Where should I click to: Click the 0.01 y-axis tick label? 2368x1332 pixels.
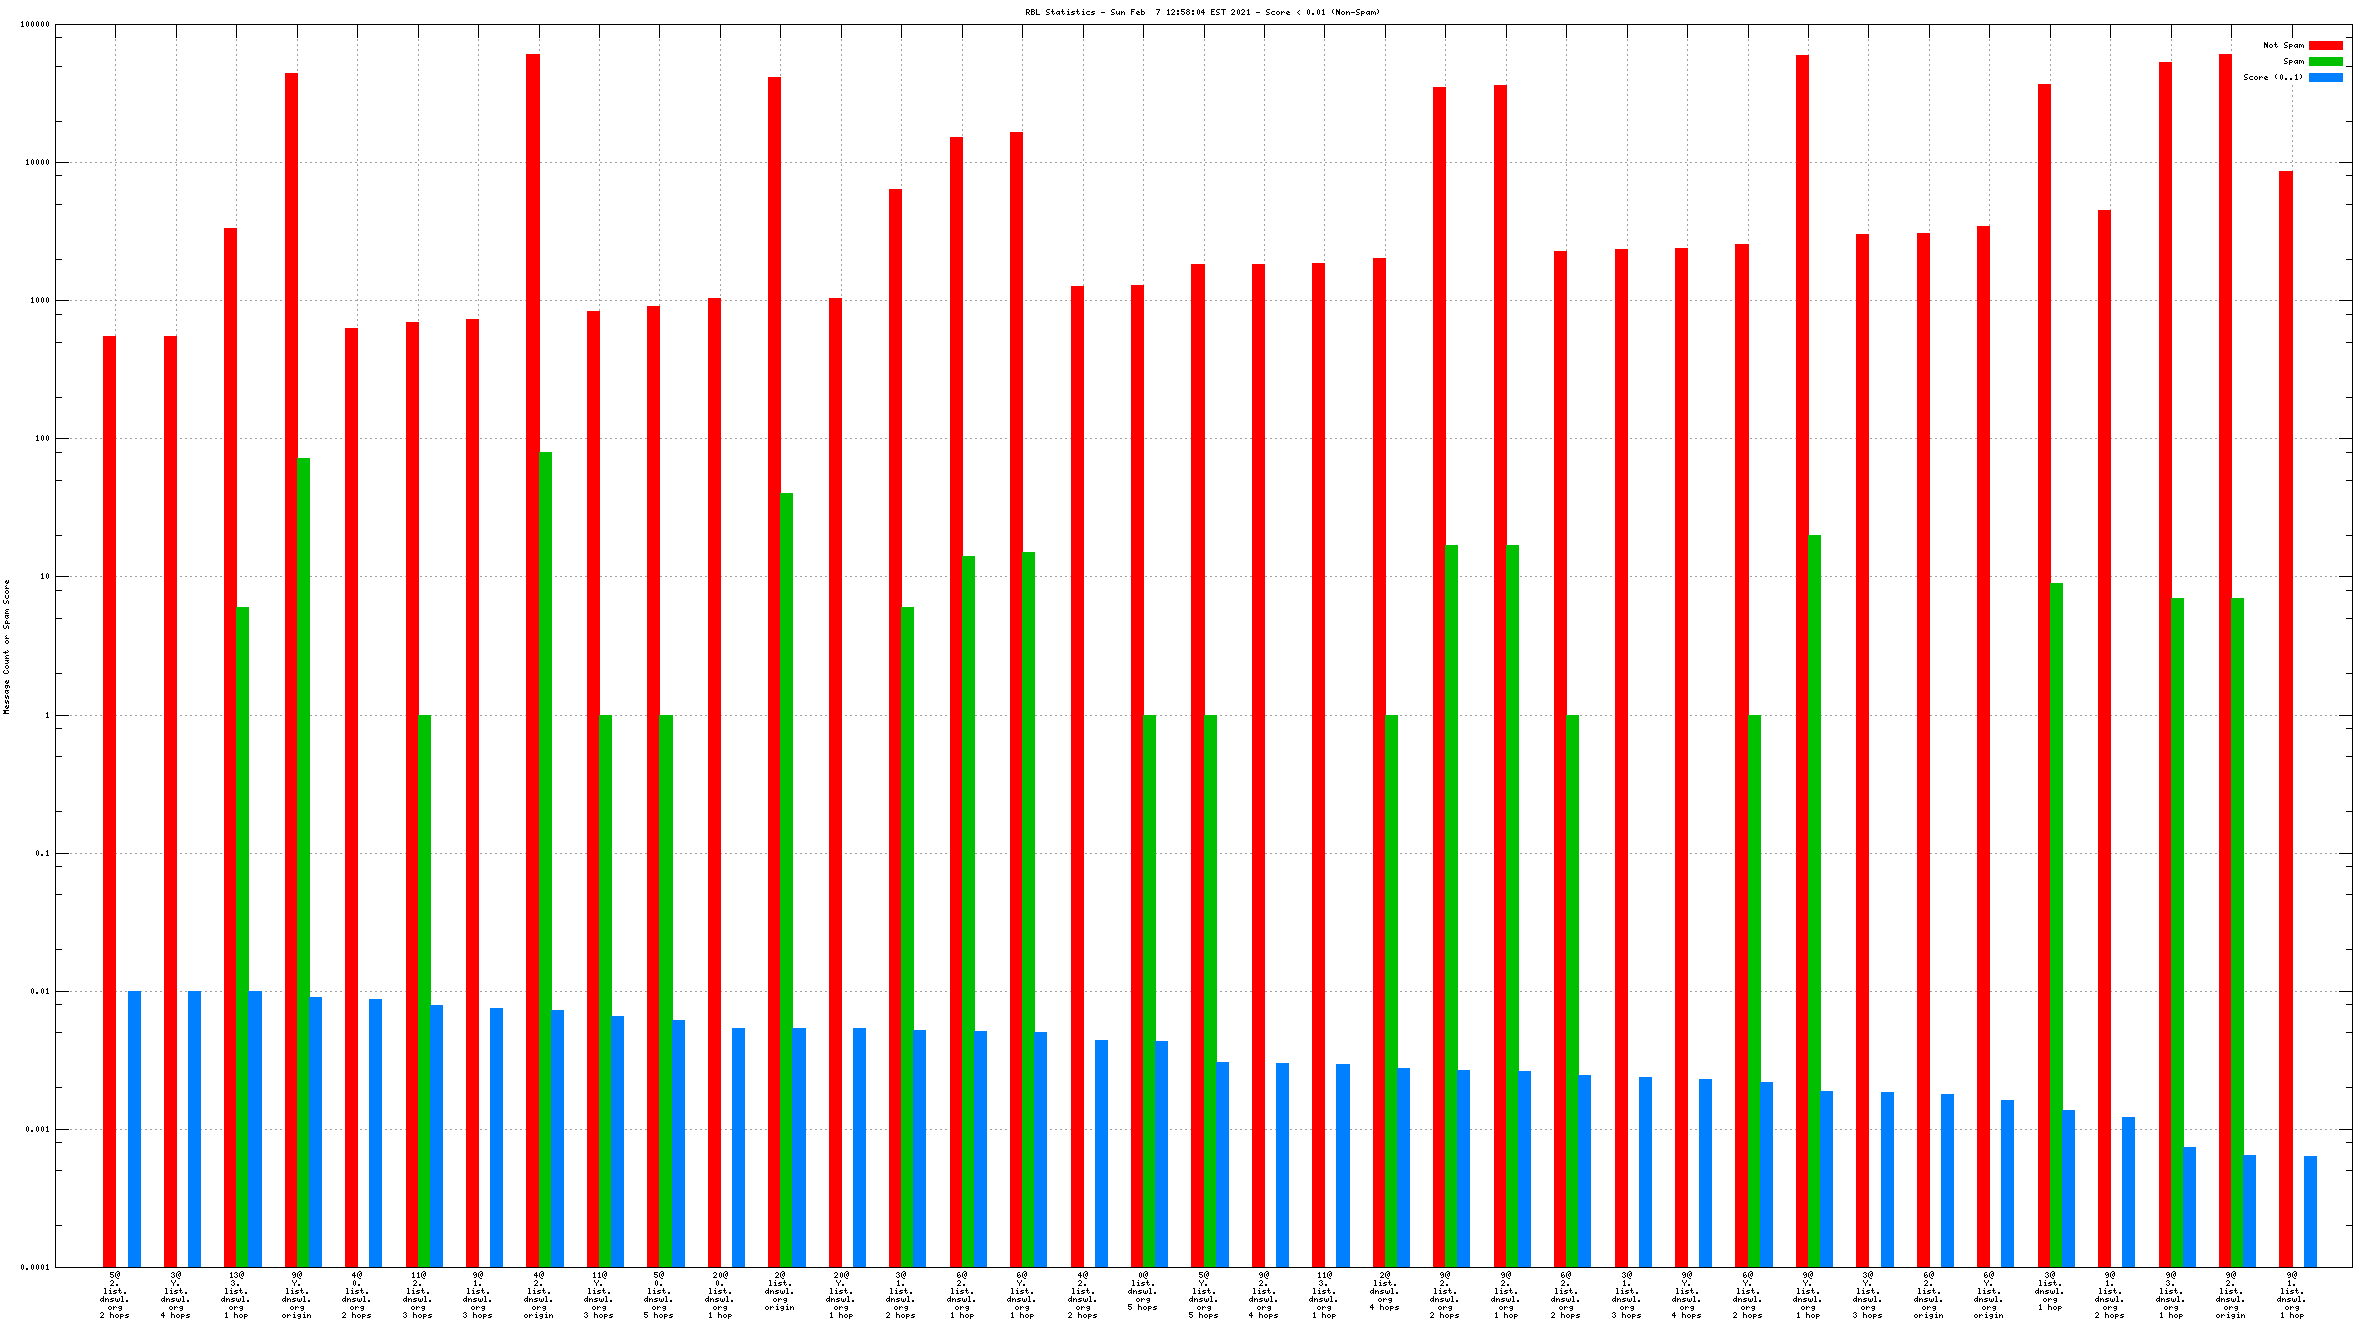(x=39, y=991)
